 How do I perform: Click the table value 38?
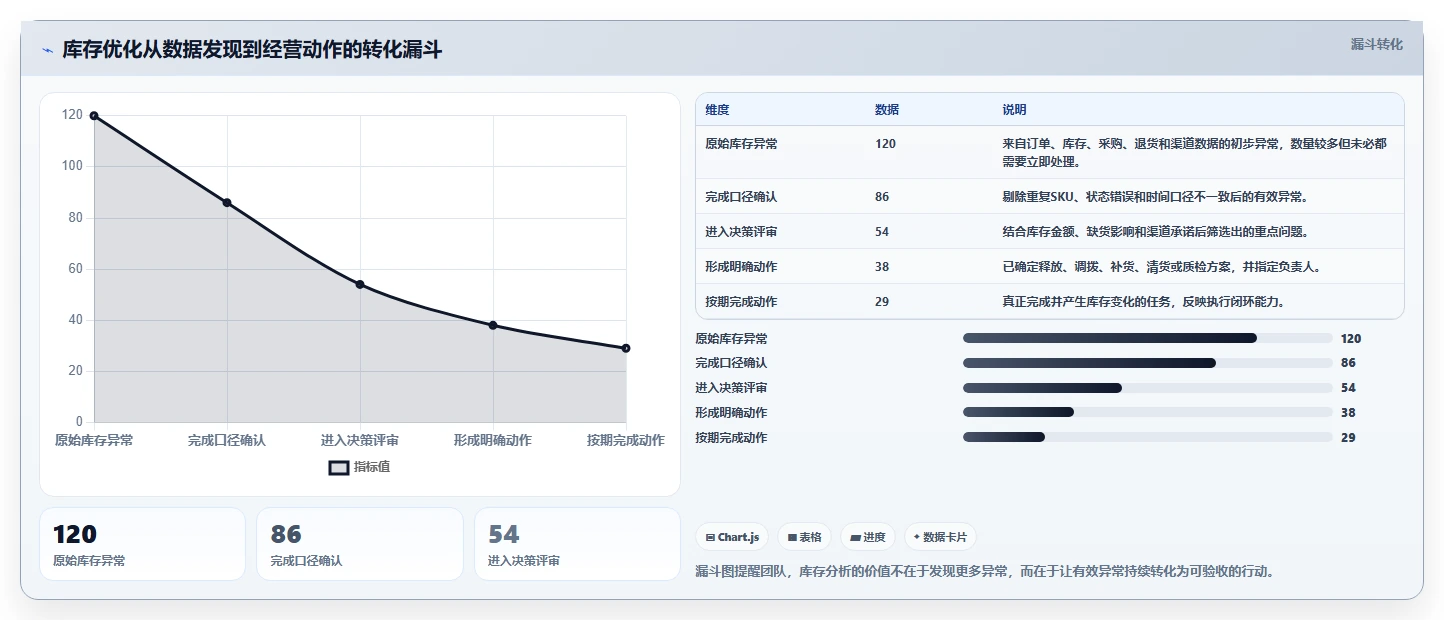point(882,267)
